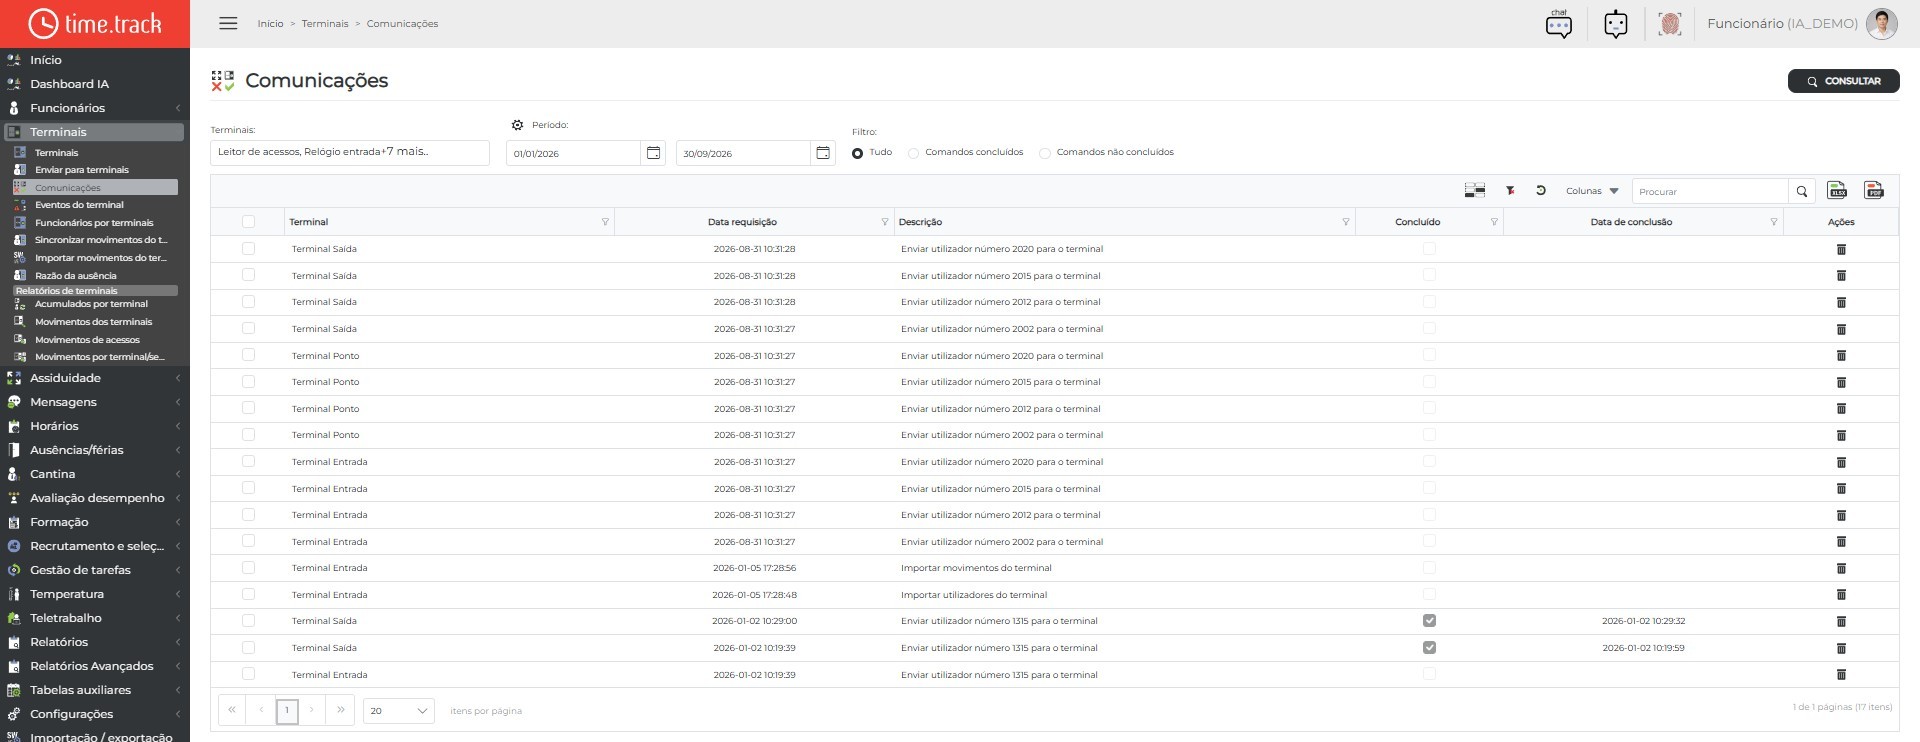
Task: Toggle sidebar with the hamburger menu icon
Action: pyautogui.click(x=228, y=23)
